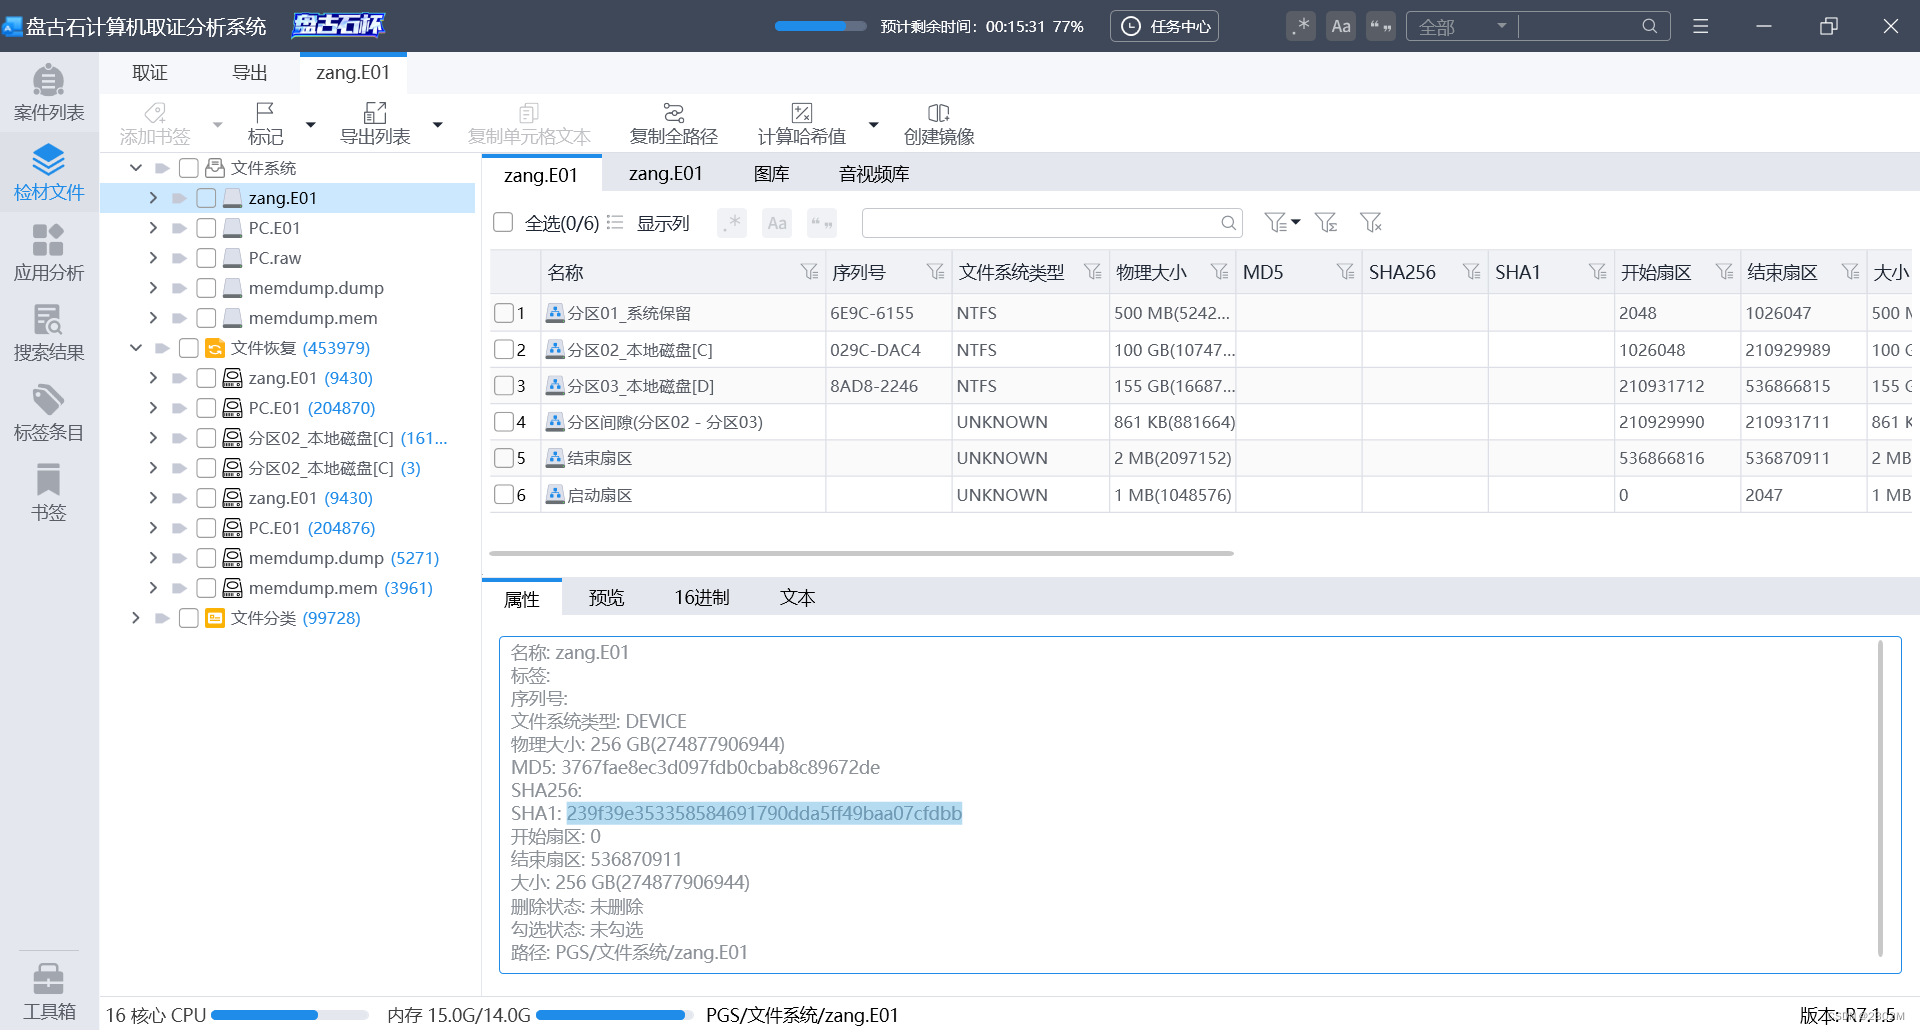Screen dimensions: 1920x1030
Task: Switch to the 取证 tab
Action: (150, 72)
